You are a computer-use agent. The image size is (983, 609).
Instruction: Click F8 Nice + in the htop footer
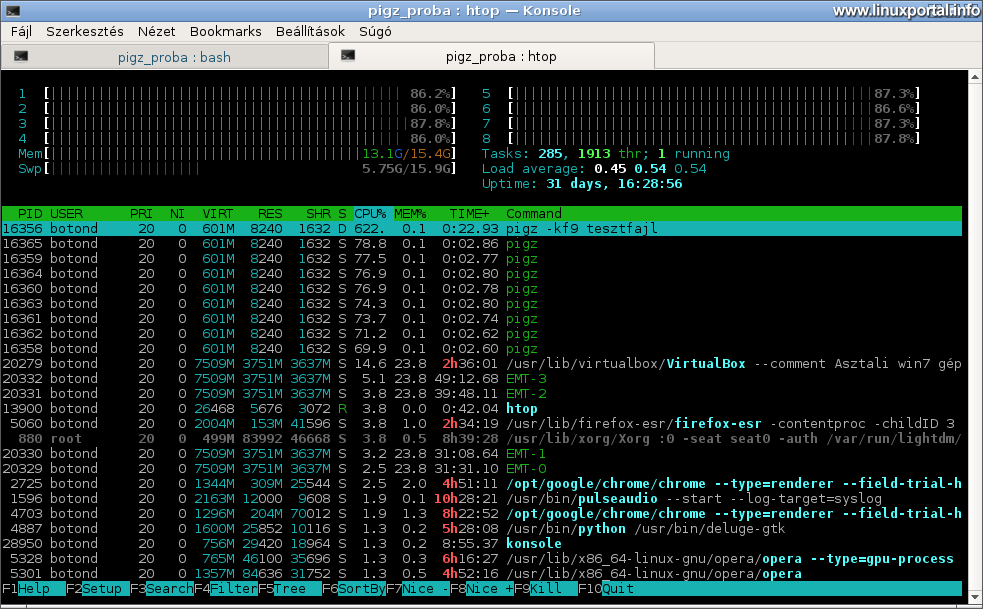click(x=481, y=589)
